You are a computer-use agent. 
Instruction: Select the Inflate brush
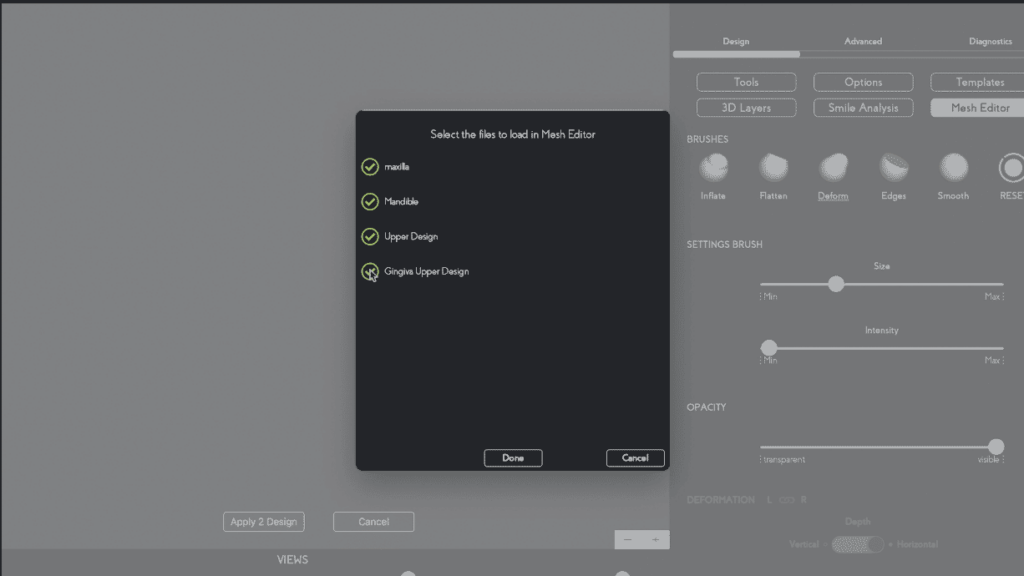[x=713, y=168]
